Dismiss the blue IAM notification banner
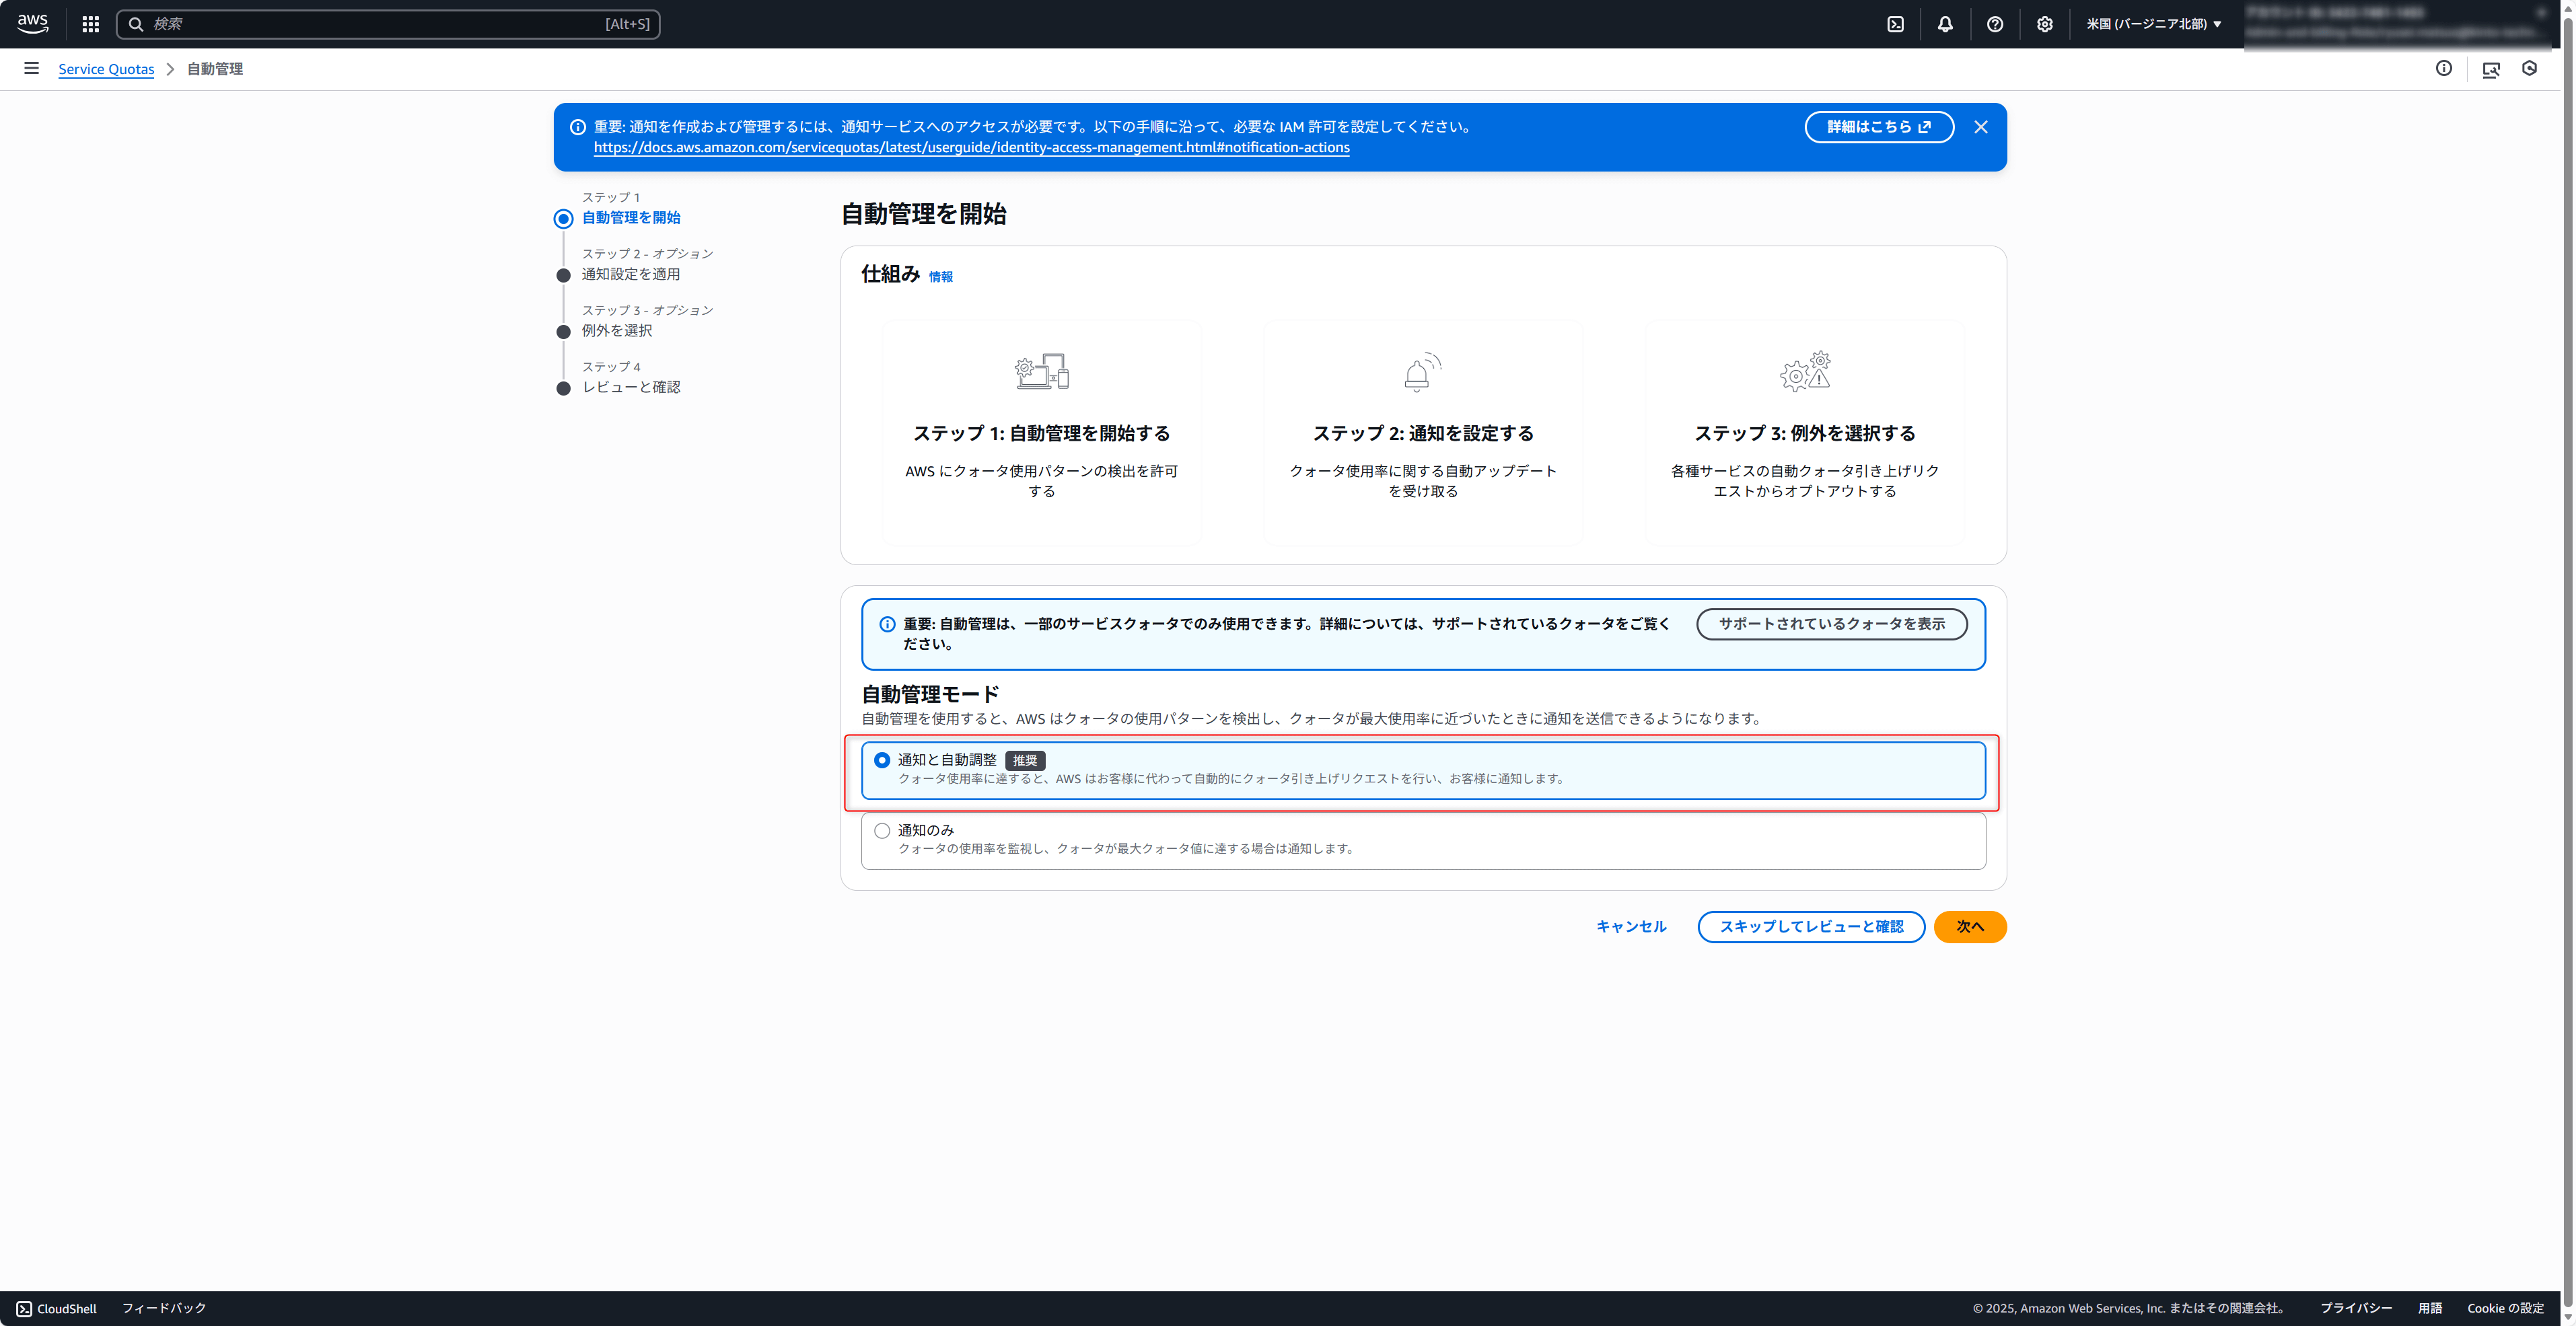This screenshot has height=1326, width=2576. click(1981, 127)
